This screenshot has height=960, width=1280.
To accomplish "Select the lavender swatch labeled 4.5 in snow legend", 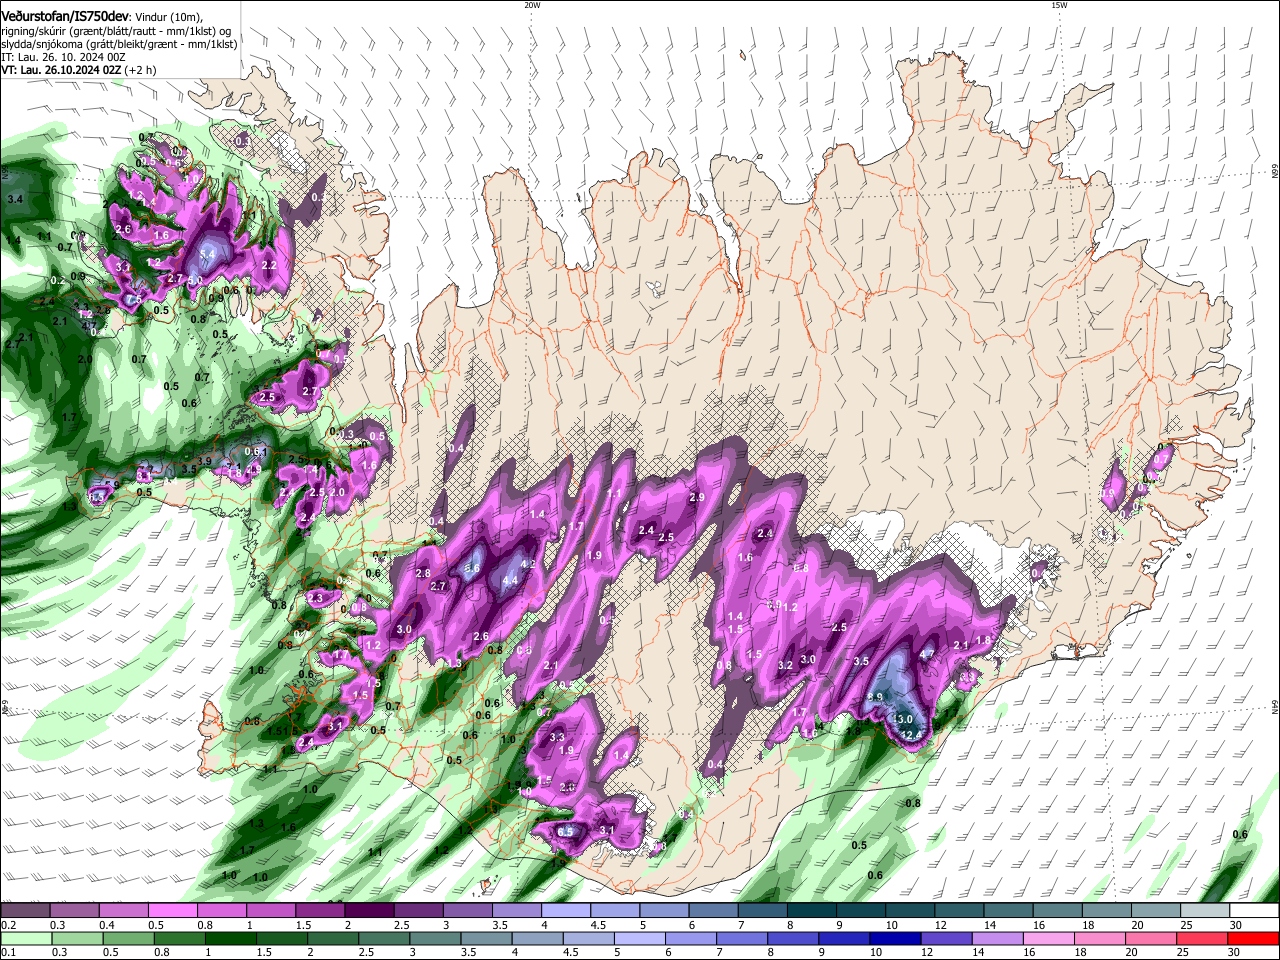I will point(615,910).
